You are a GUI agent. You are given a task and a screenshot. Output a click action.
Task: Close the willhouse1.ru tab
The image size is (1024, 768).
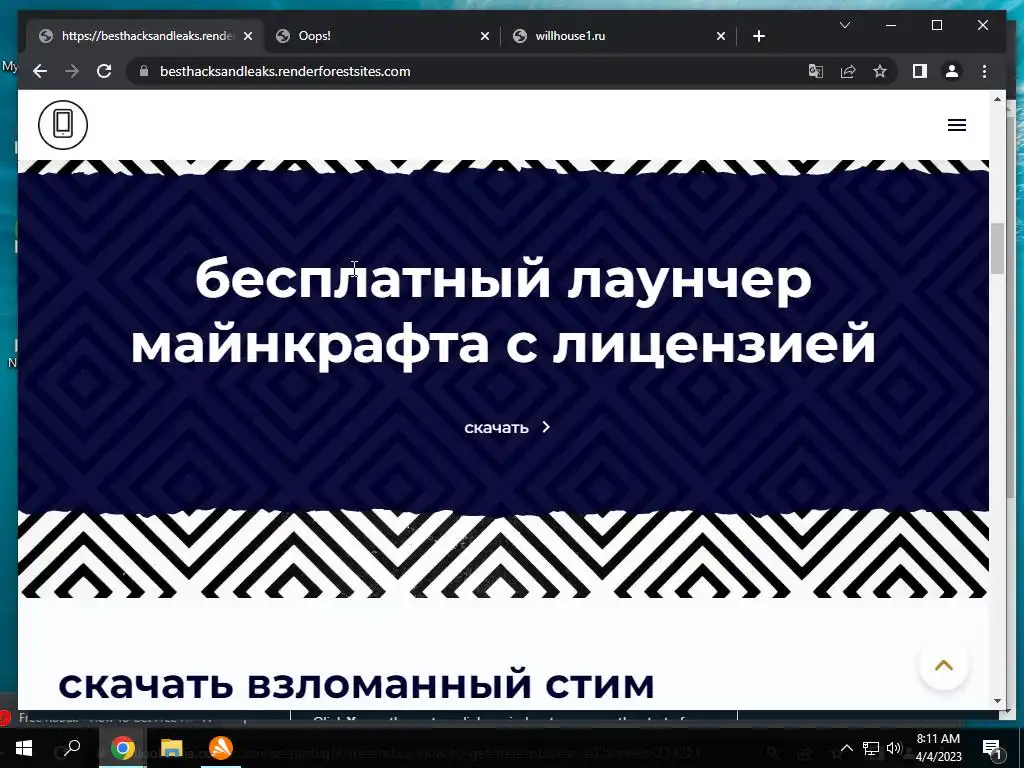coord(720,37)
